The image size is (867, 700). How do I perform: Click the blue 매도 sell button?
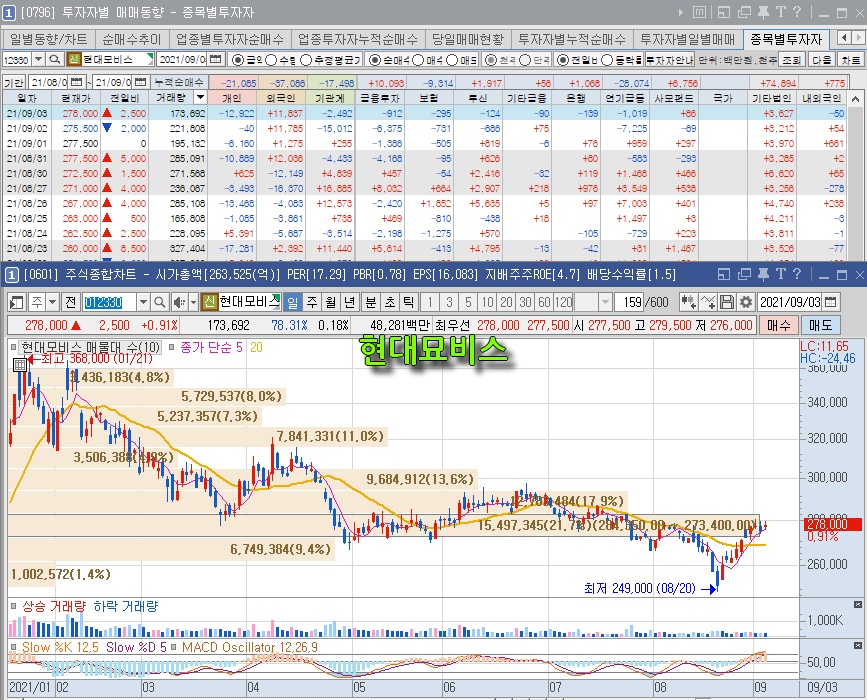[x=821, y=325]
